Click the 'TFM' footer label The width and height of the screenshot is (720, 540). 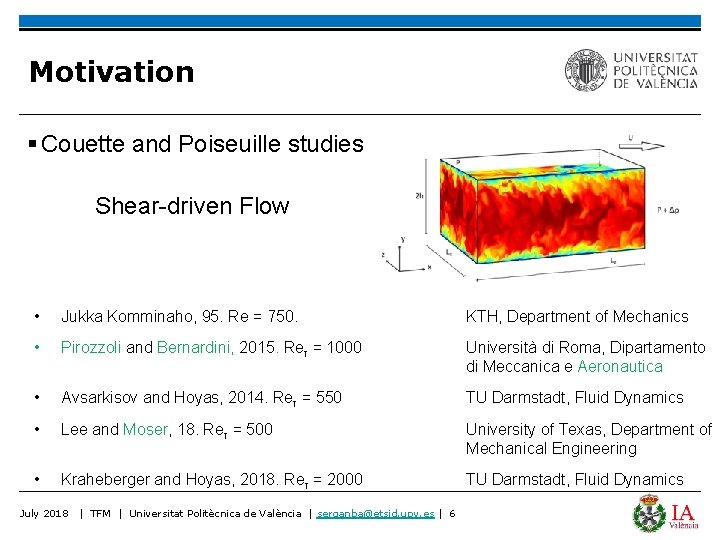[101, 513]
